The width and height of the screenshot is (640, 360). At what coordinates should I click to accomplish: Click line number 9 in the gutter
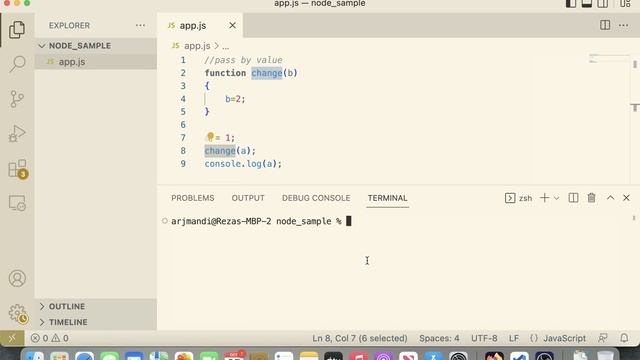point(183,164)
